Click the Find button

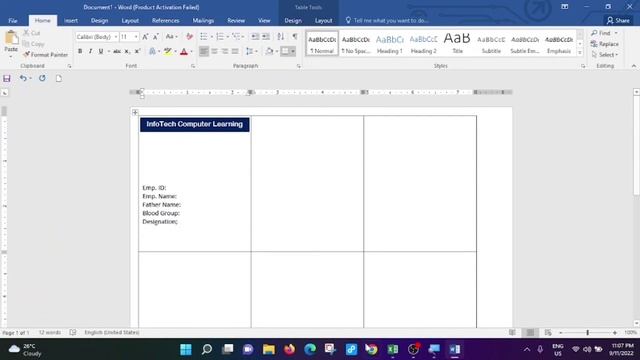tap(602, 33)
